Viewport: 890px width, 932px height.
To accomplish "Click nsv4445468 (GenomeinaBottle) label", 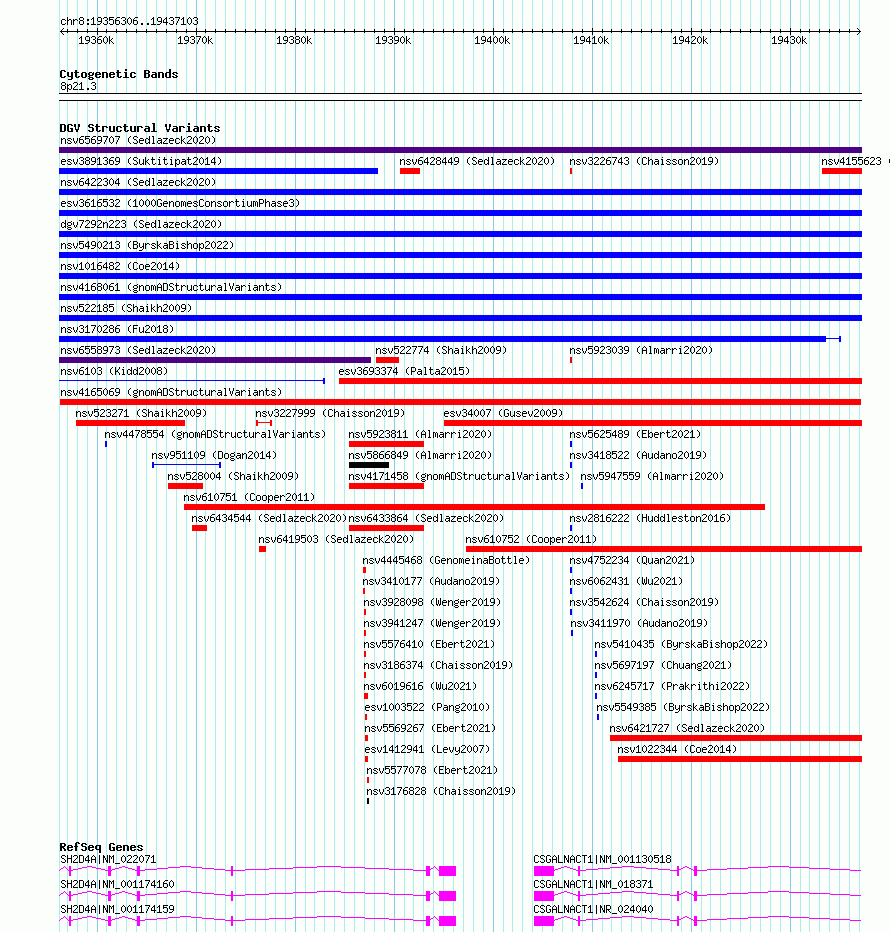I will (x=446, y=561).
